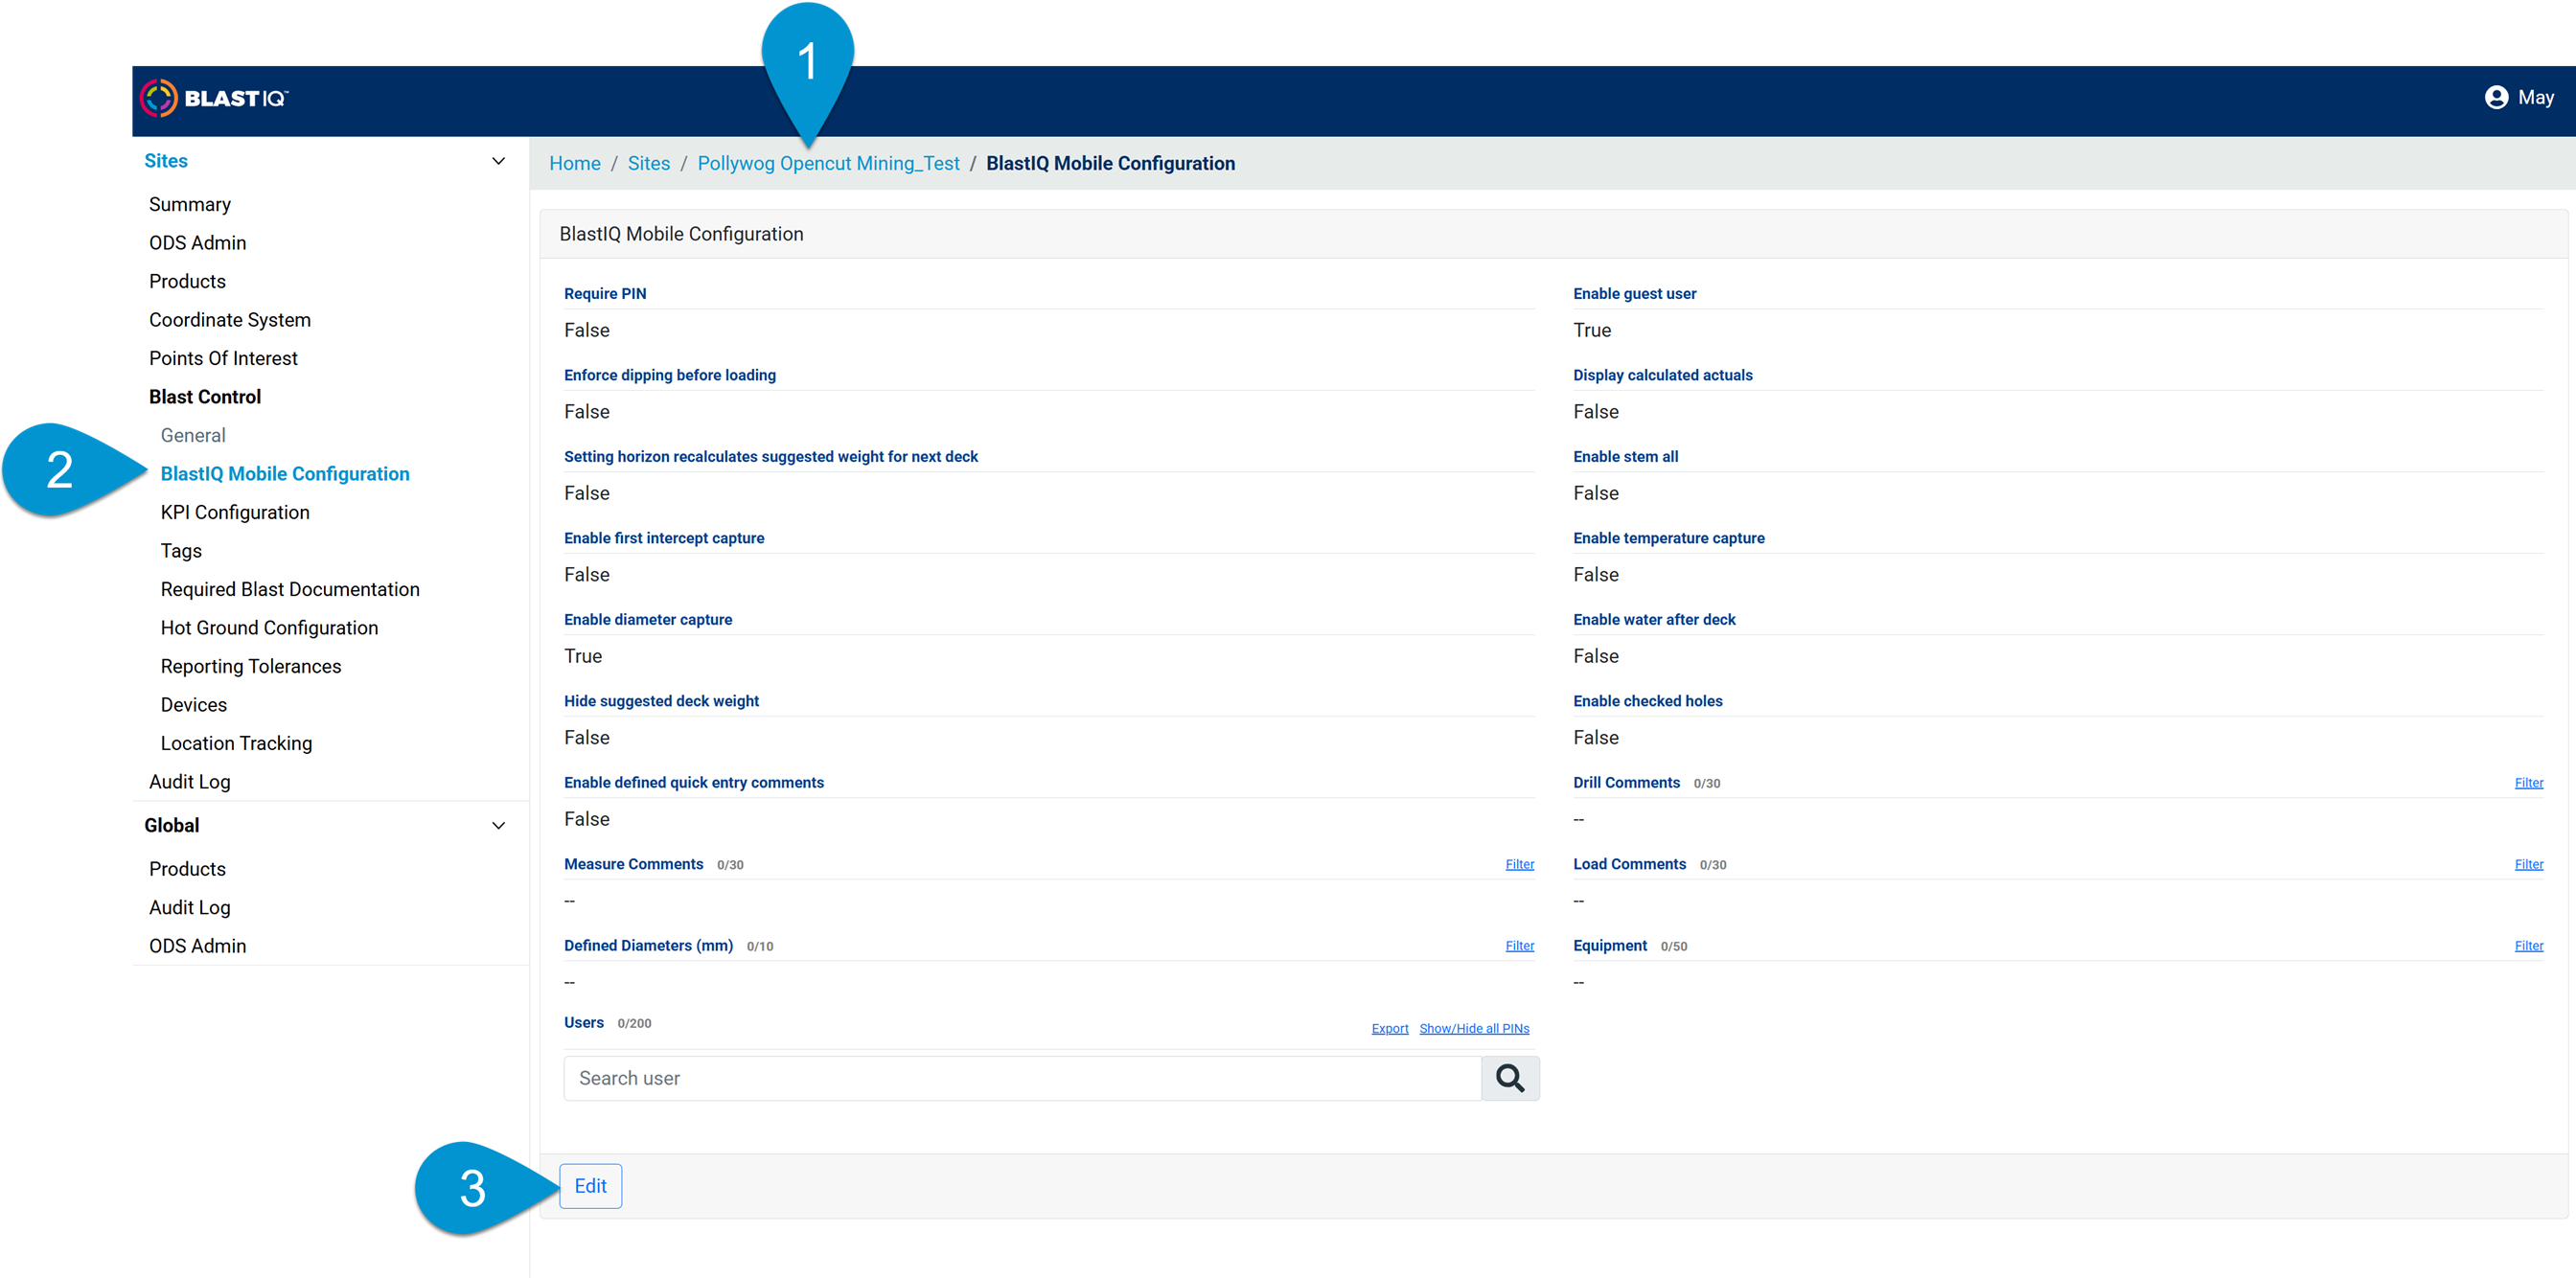Click the Hide suggested deck weight label
2576x1278 pixels.
click(662, 701)
